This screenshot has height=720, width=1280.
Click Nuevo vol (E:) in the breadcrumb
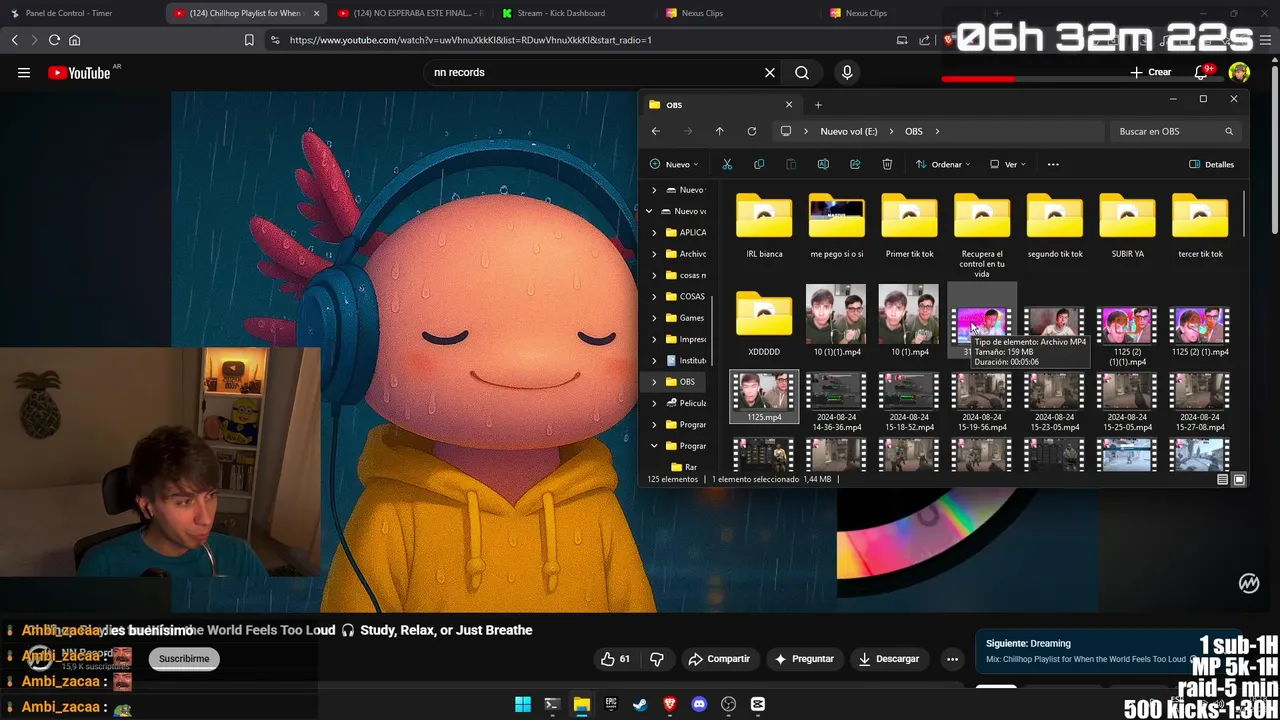click(x=849, y=131)
